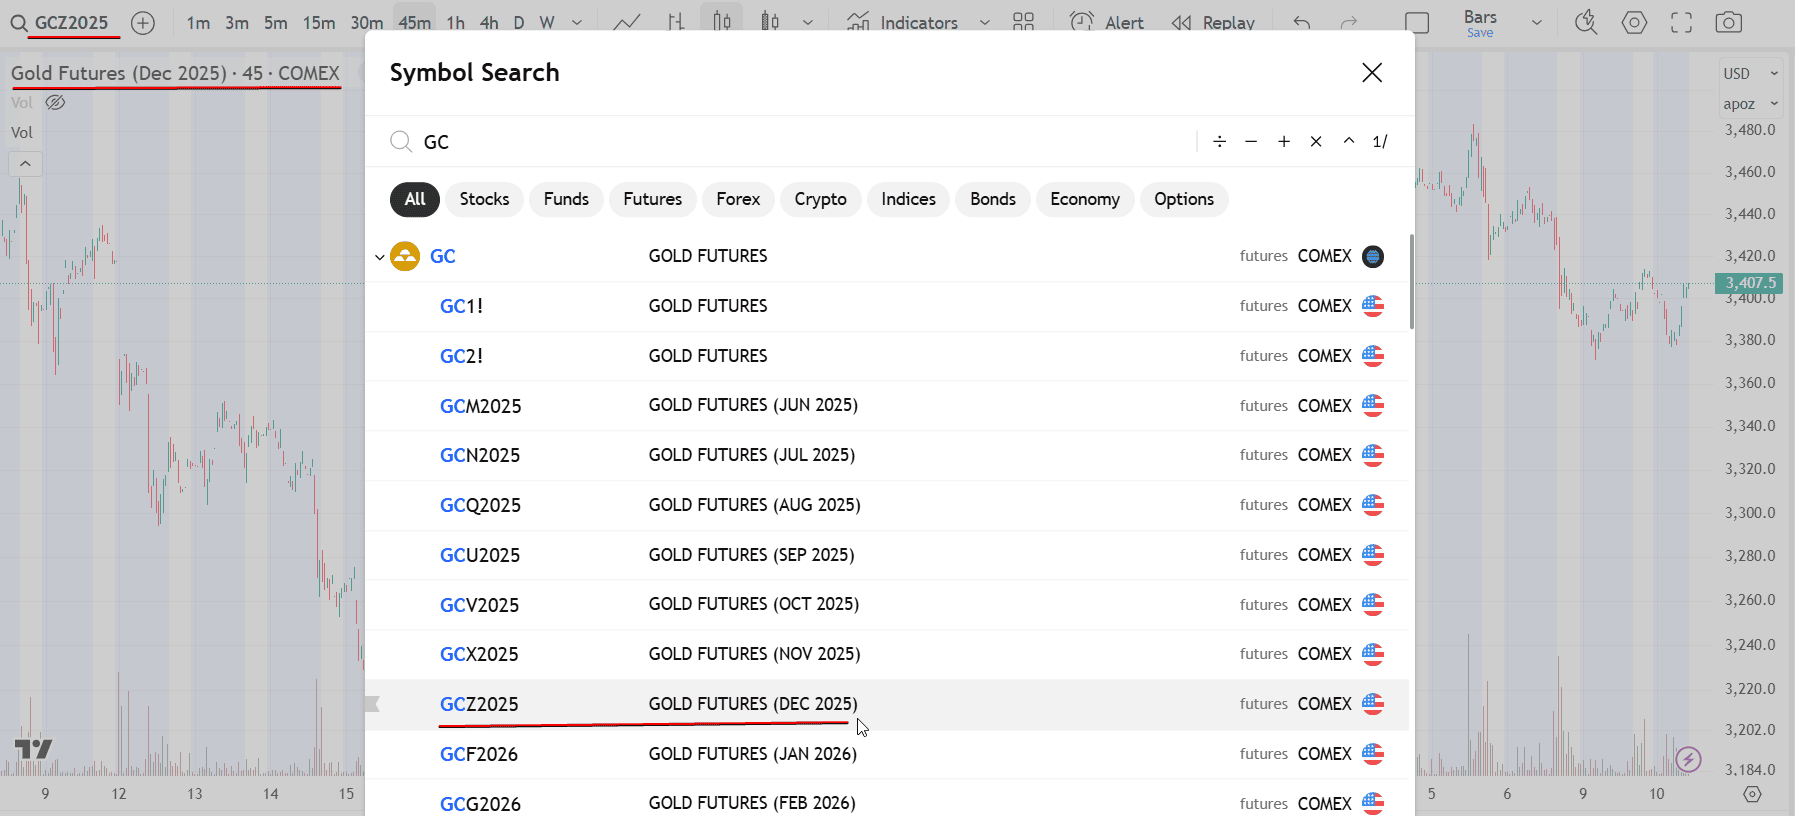1795x816 pixels.
Task: Select the Options filter tab
Action: [x=1184, y=199]
